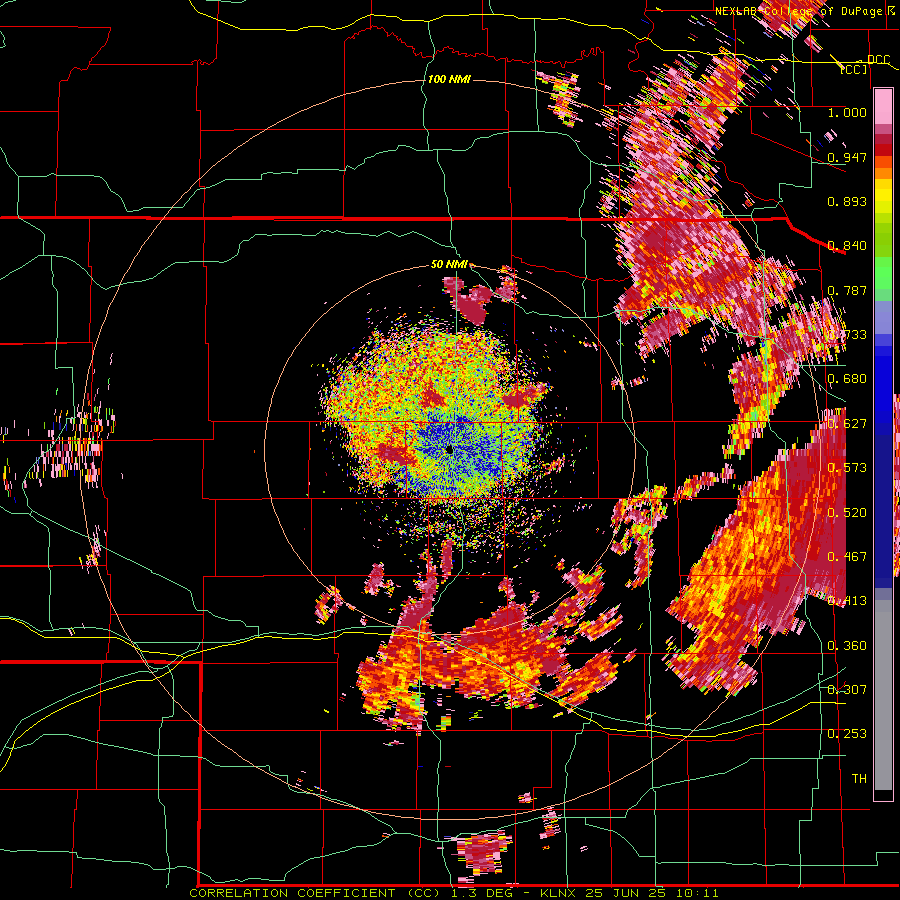Click the dark red segment of the color bar
Image resolution: width=900 pixels, height=900 pixels.
coord(883,149)
